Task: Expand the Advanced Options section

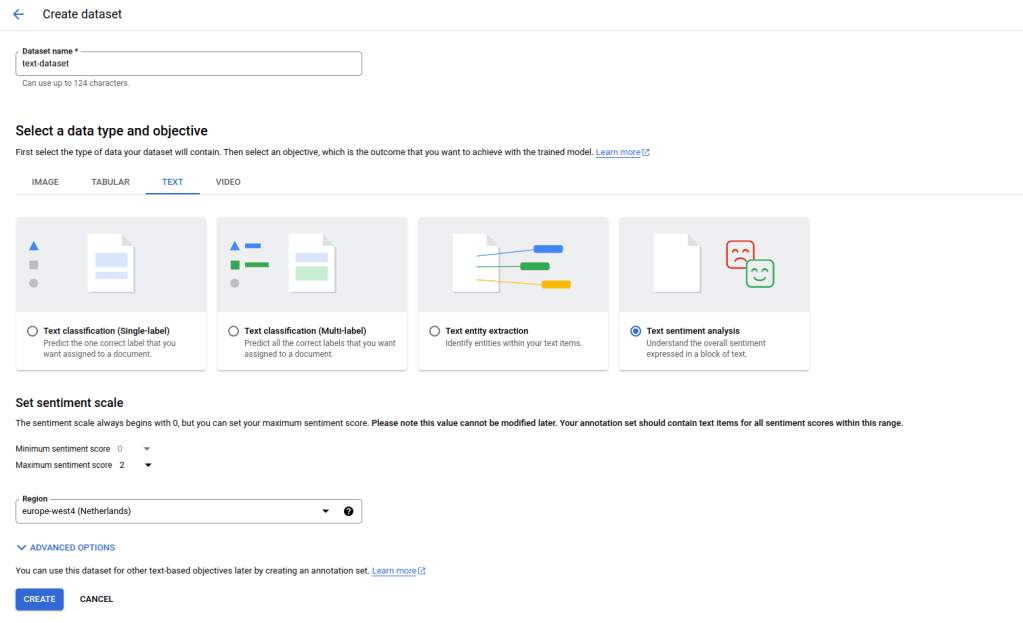Action: (66, 548)
